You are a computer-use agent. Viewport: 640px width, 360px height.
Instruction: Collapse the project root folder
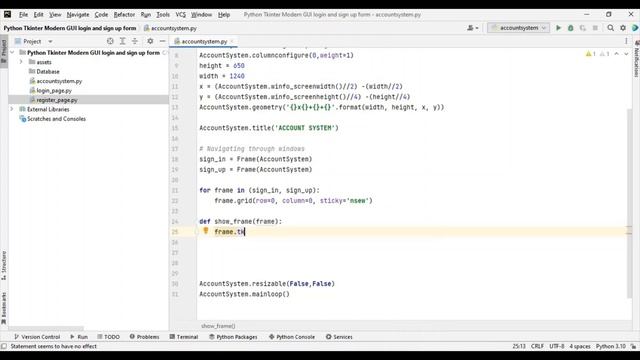[x=12, y=53]
